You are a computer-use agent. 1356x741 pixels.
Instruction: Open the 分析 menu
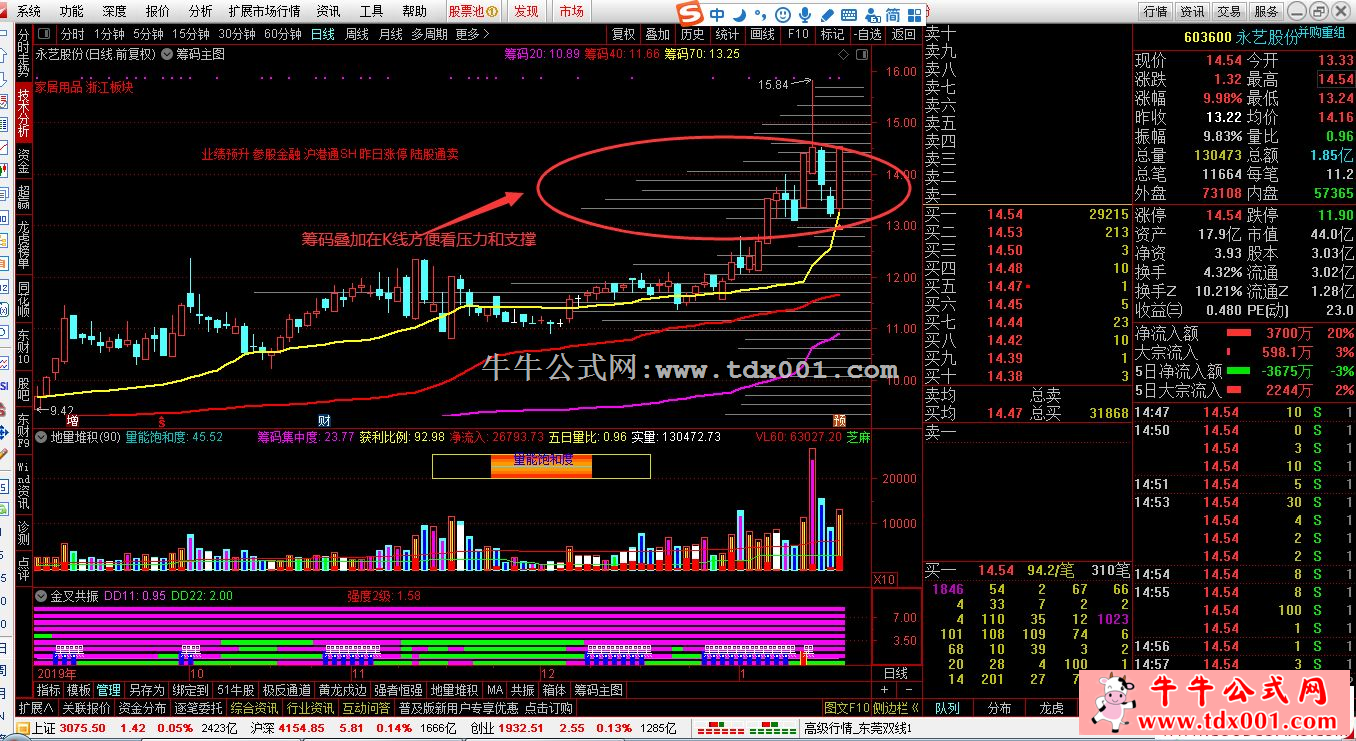click(201, 11)
